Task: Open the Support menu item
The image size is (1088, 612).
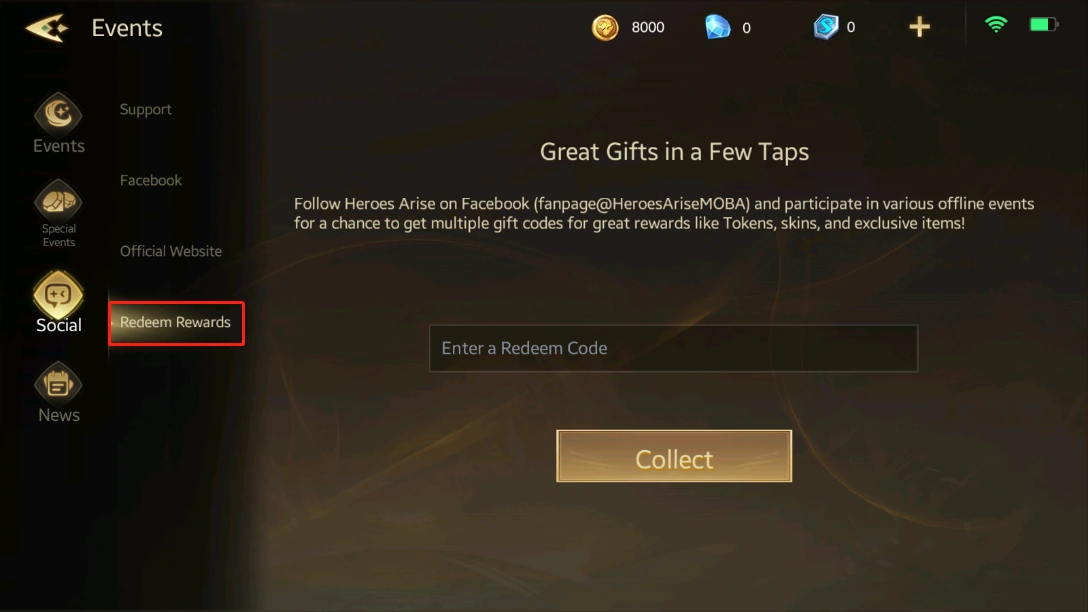Action: click(145, 109)
